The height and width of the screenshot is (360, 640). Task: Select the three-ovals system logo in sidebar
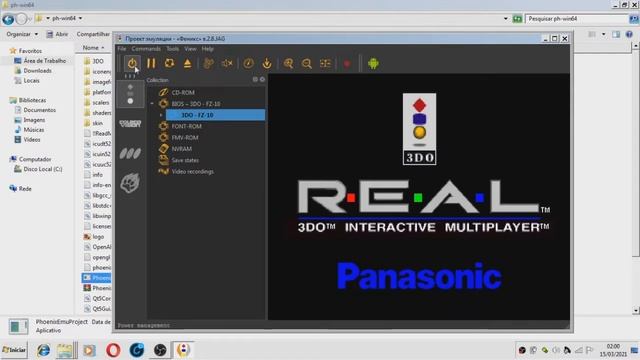[130, 153]
